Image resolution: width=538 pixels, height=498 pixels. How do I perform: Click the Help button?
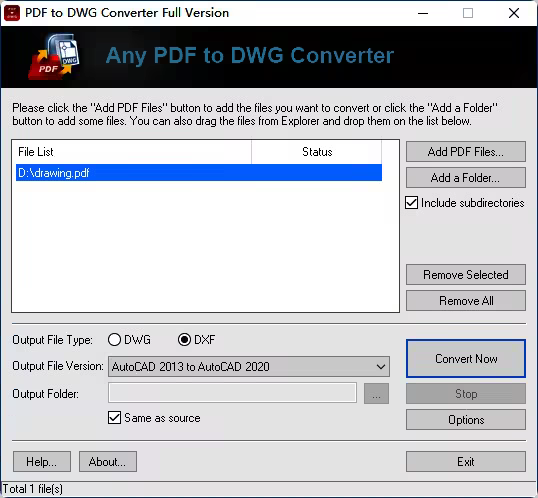click(x=42, y=462)
